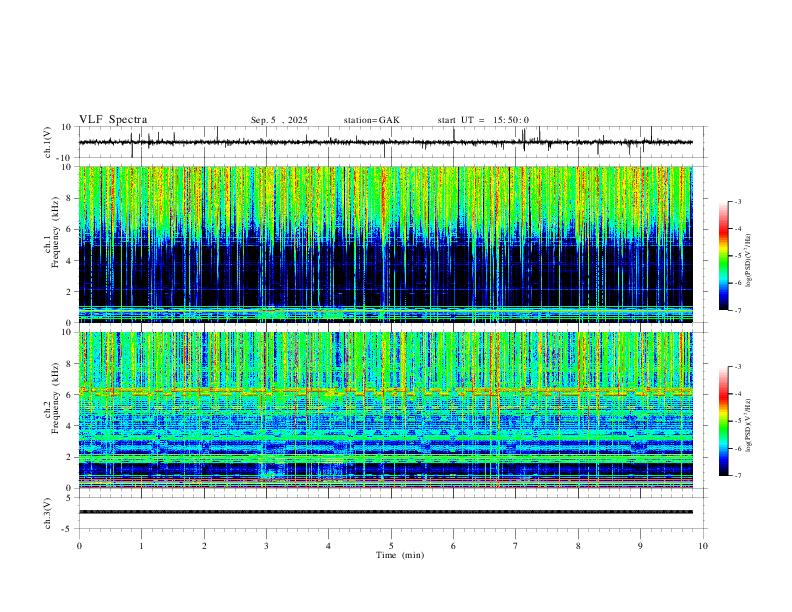The width and height of the screenshot is (792, 612).
Task: Click the "-3" tick on the ch.1 colorbar
Action: point(737,201)
